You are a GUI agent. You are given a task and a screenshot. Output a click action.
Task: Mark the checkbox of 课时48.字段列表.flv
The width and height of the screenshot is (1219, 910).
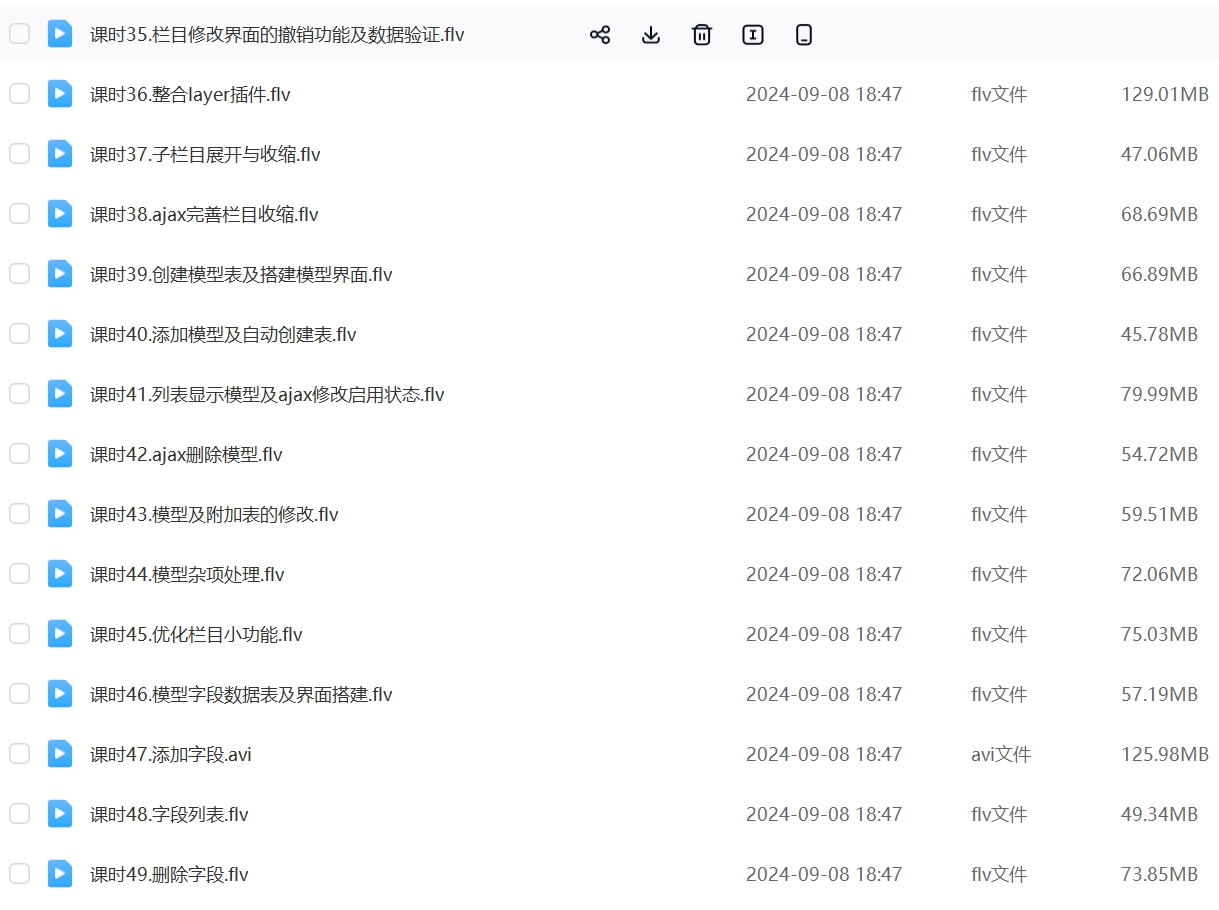[20, 814]
